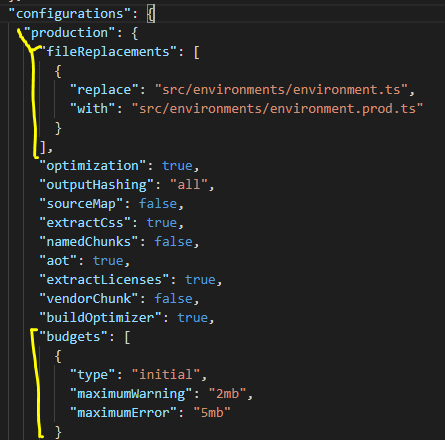Click the "configurations" key
Viewport: 445px width, 440px height.
click(x=70, y=14)
